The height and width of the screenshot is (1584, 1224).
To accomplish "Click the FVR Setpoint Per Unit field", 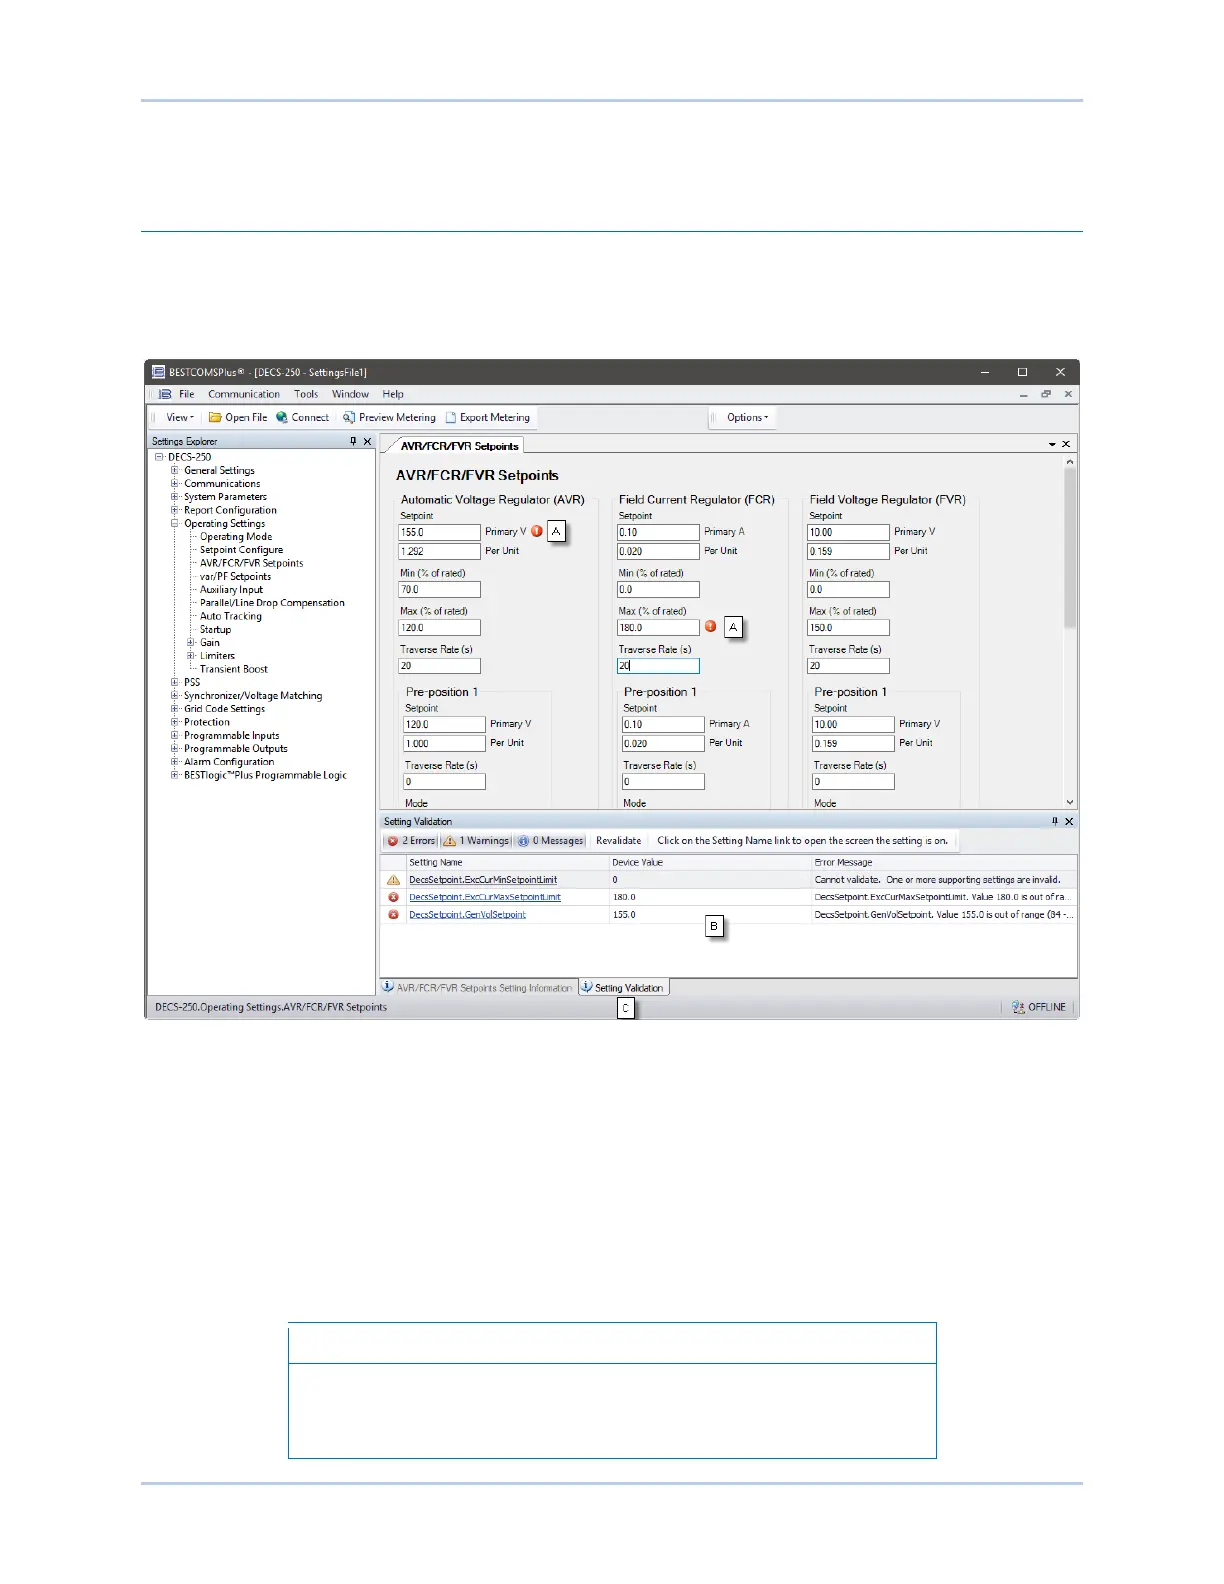I will pyautogui.click(x=848, y=551).
